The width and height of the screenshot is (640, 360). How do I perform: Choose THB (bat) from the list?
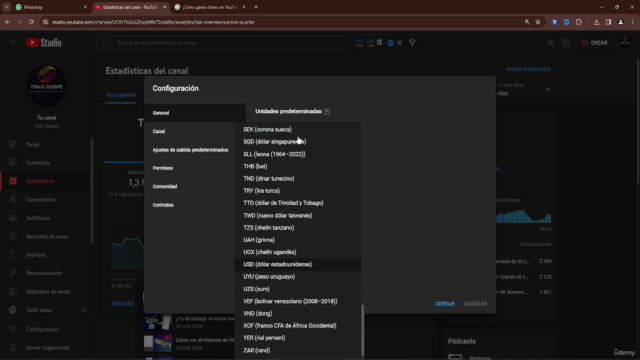(x=298, y=167)
